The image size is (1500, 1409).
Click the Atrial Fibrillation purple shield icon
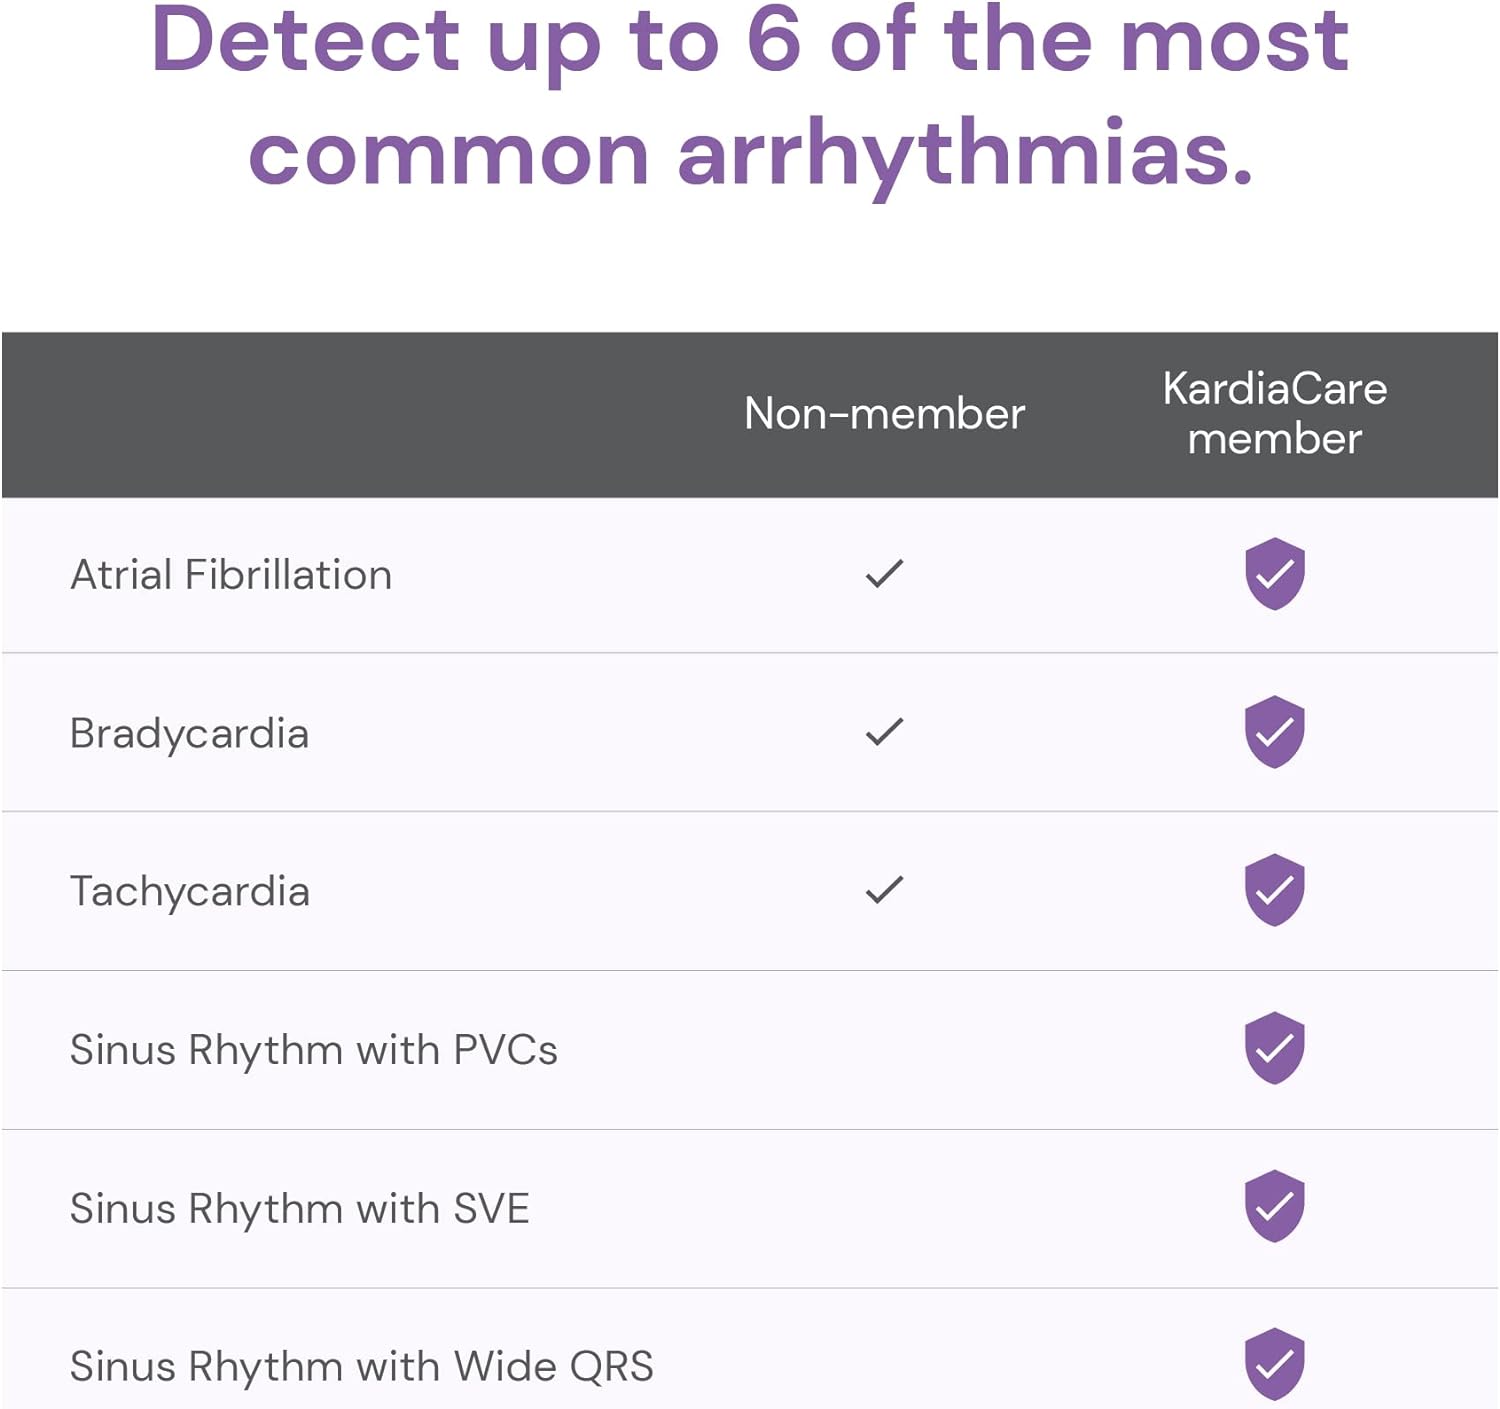(1274, 574)
